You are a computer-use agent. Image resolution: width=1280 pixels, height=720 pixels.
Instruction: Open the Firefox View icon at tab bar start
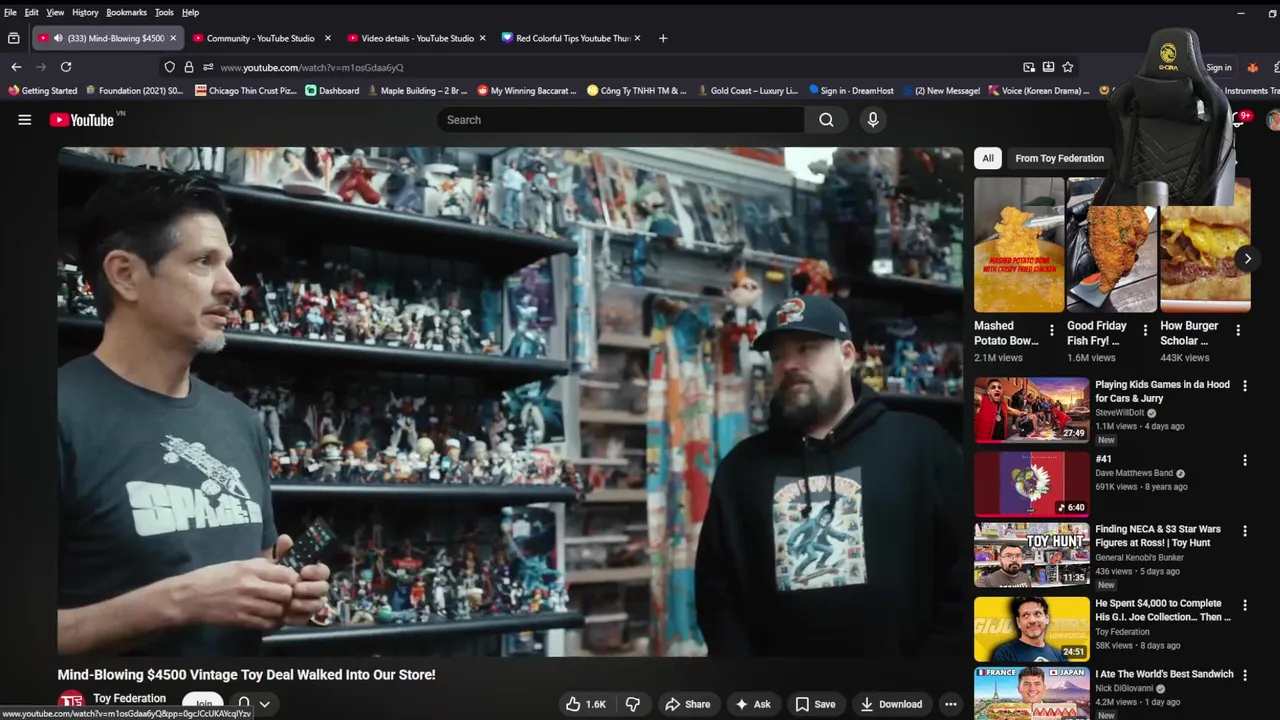point(13,38)
